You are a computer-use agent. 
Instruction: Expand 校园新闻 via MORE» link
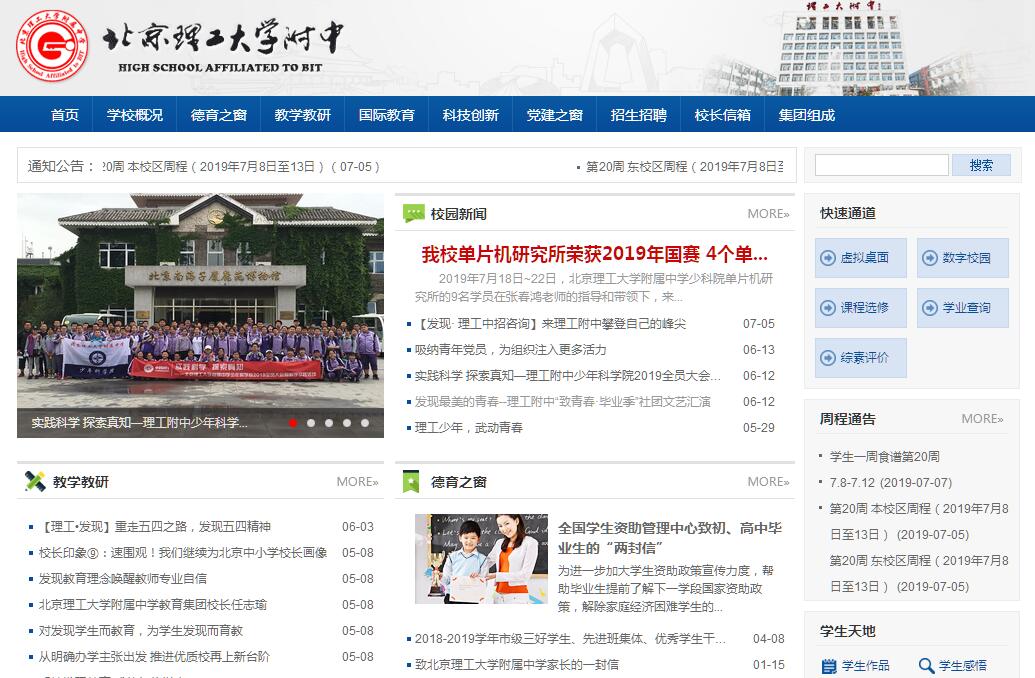click(x=768, y=214)
